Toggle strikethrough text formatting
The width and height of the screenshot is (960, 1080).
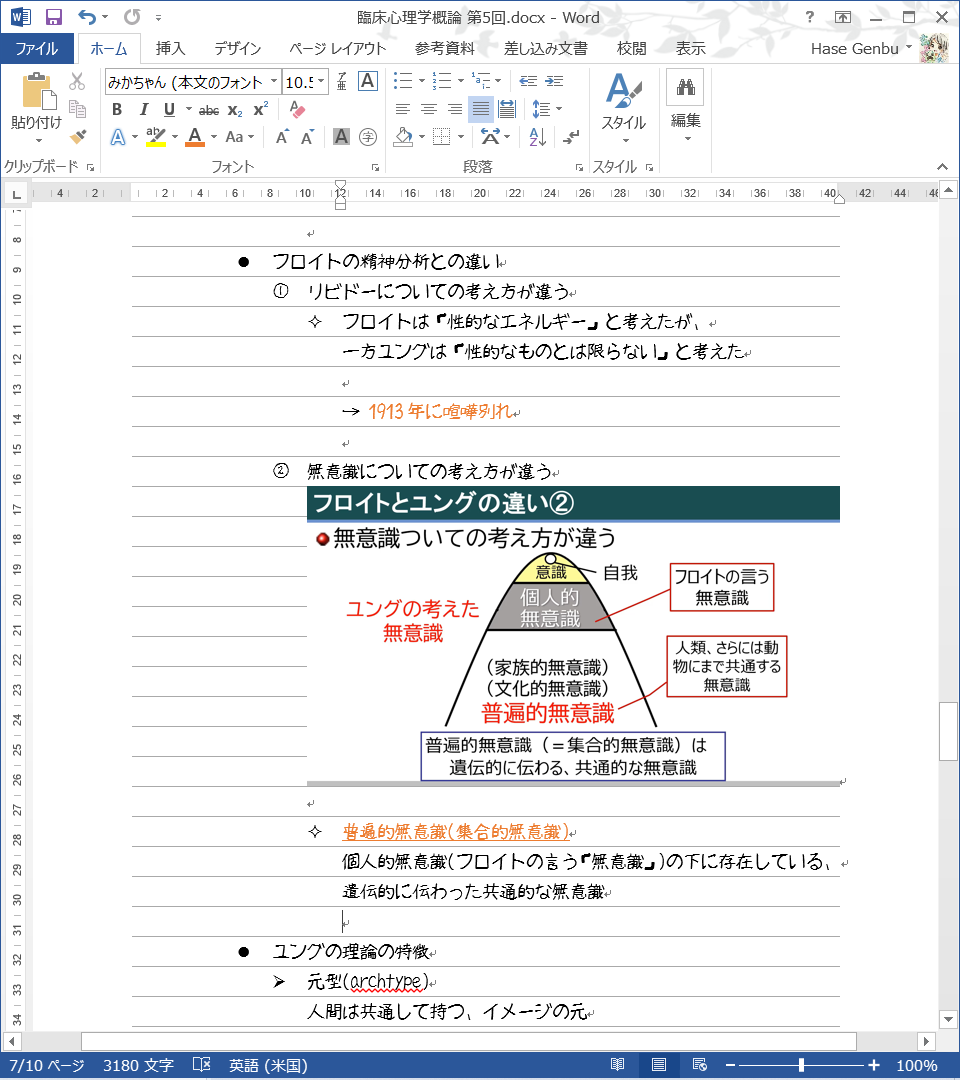208,109
